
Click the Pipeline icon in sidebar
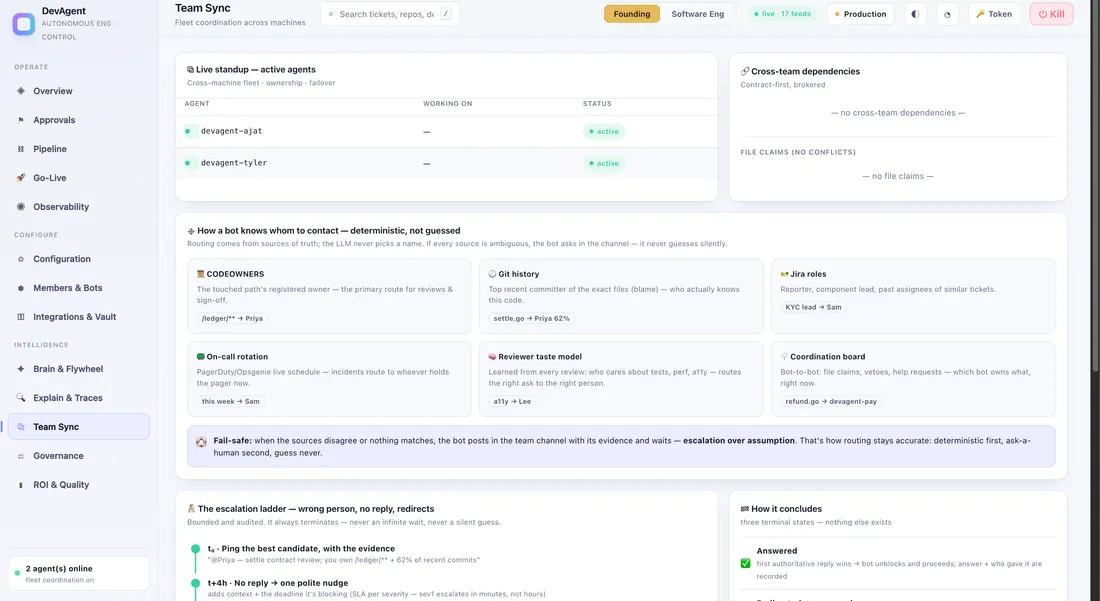[x=20, y=149]
